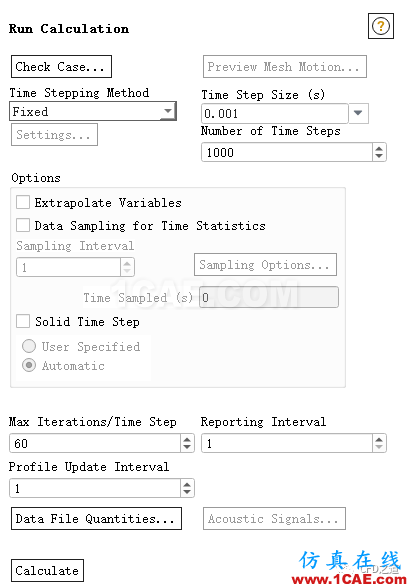Image resolution: width=411 pixels, height=587 pixels.
Task: Increase Max Iterations/Time Step with up arrow
Action: [x=187, y=439]
